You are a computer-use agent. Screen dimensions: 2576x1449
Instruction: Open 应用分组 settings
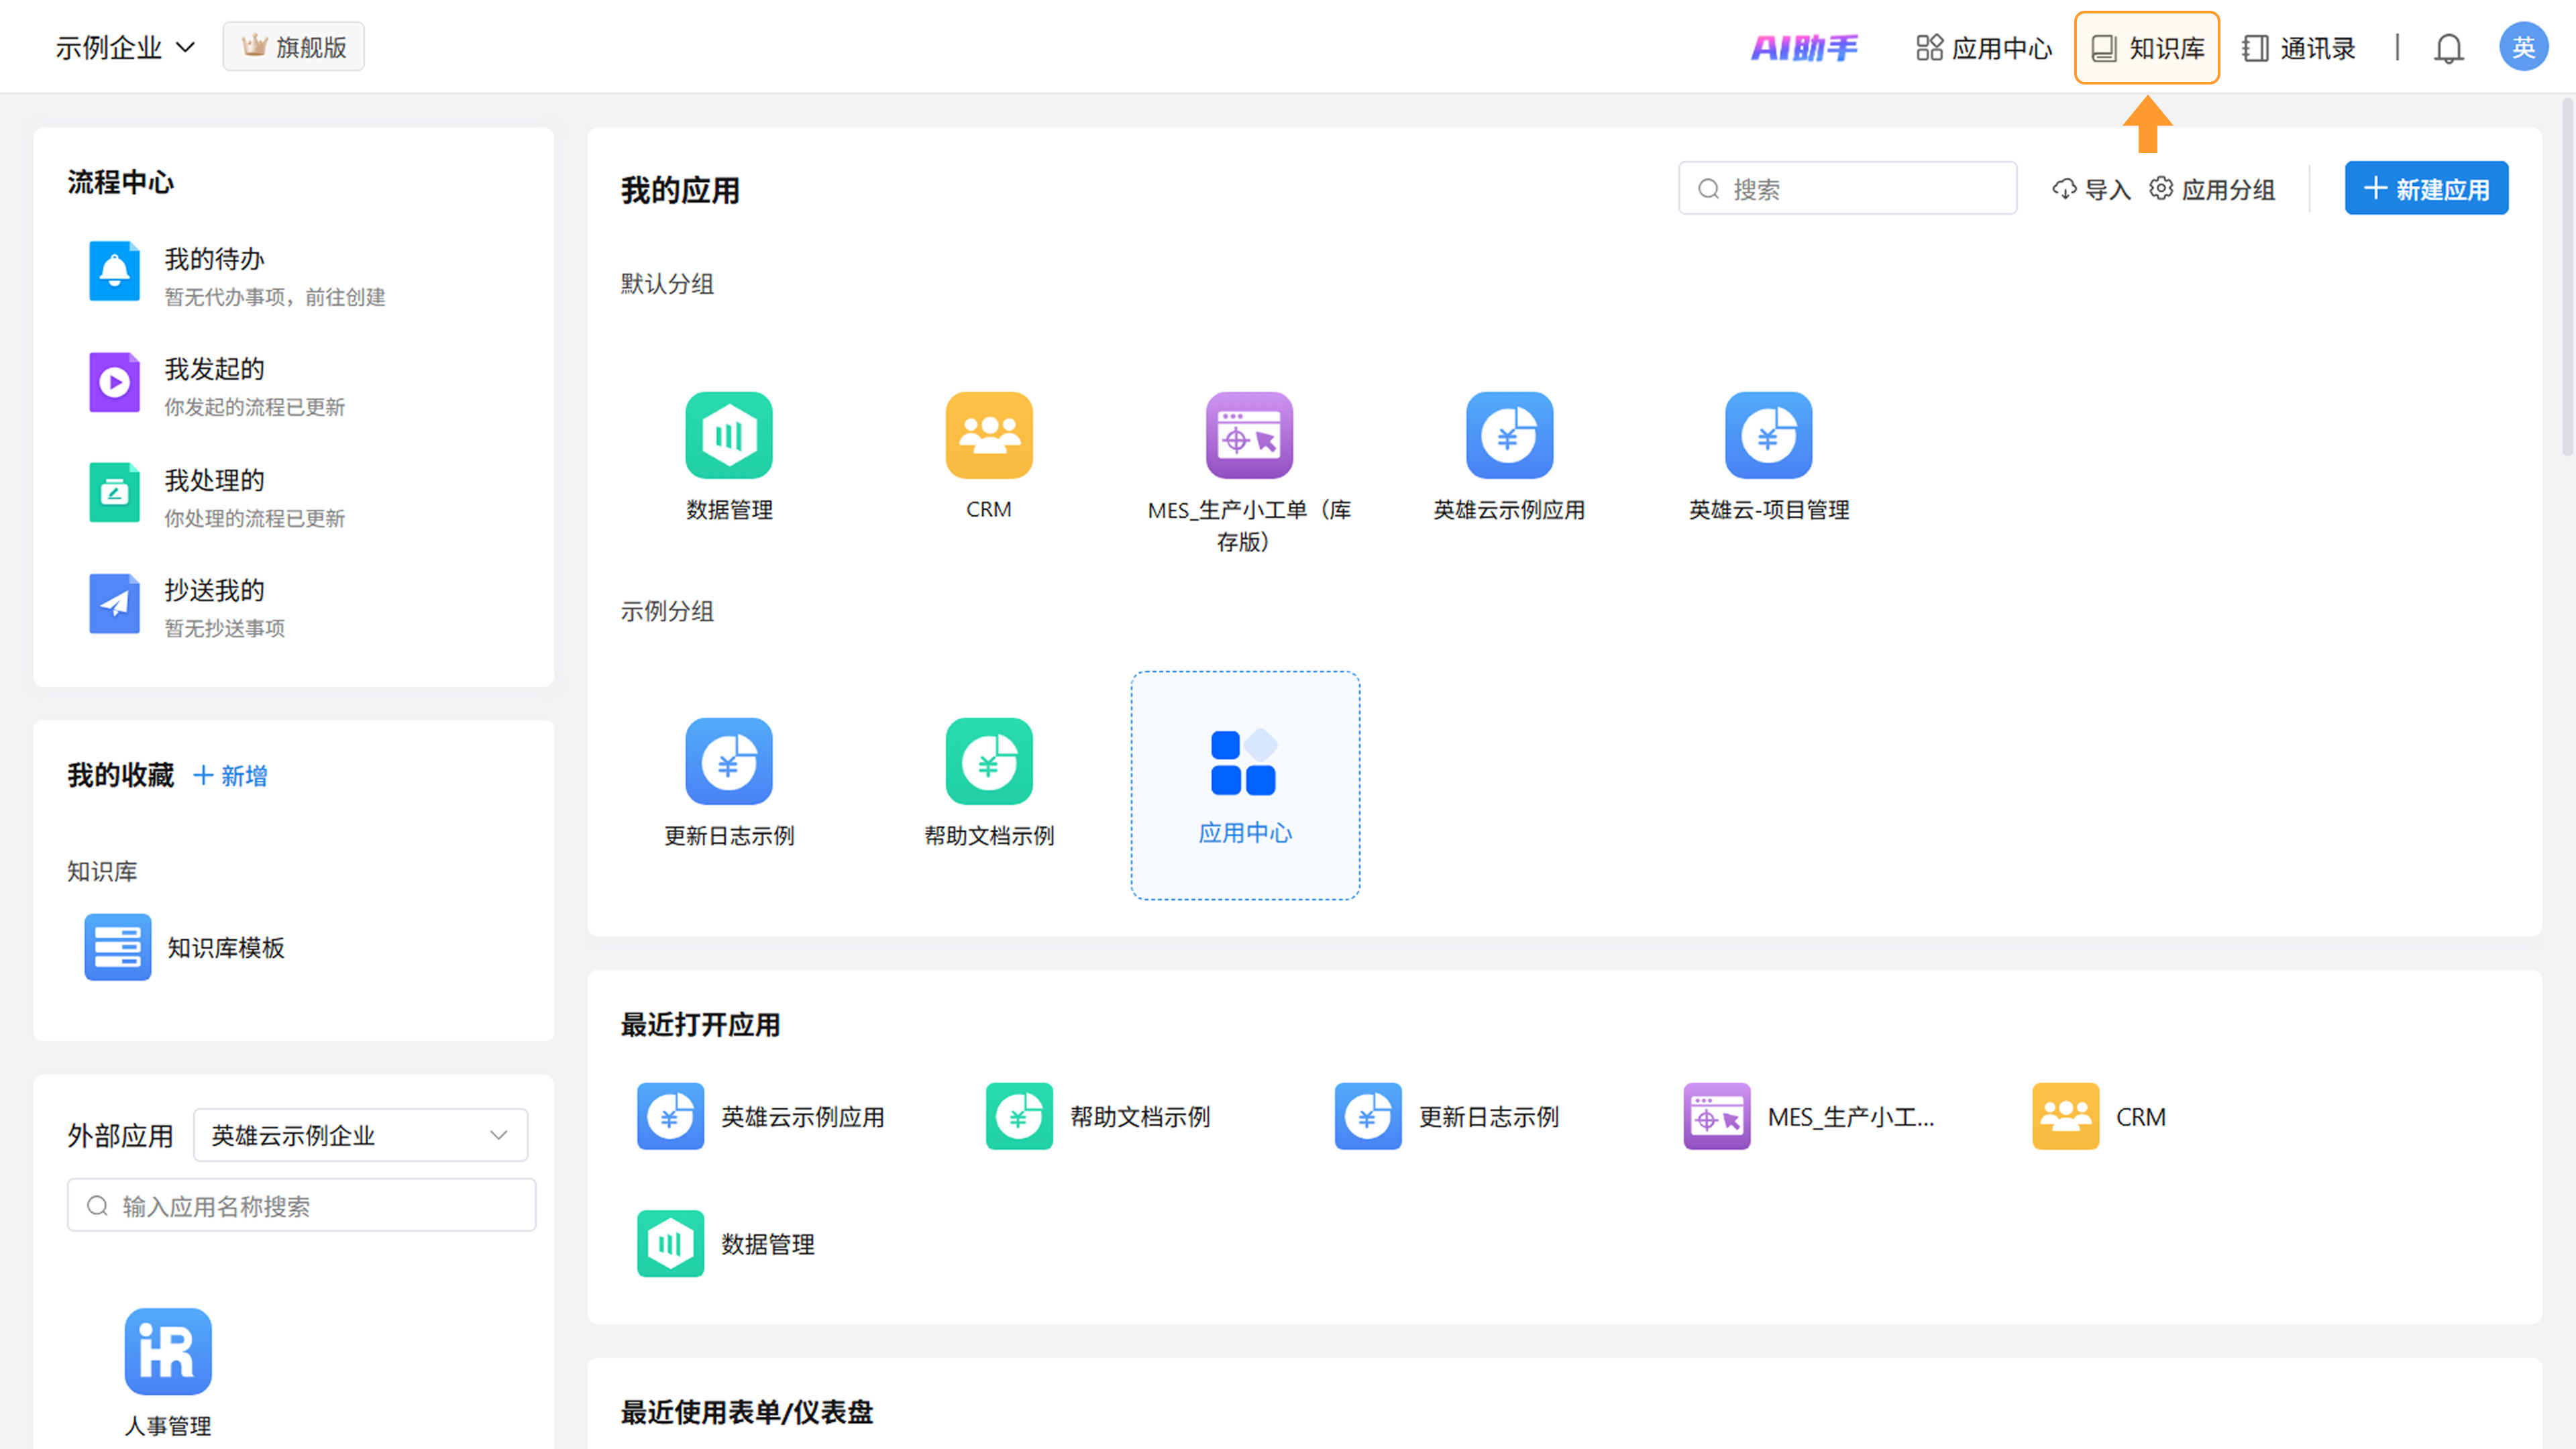(2212, 189)
